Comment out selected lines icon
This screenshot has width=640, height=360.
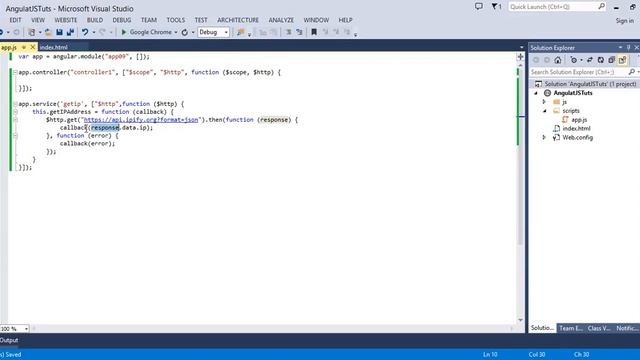point(289,32)
